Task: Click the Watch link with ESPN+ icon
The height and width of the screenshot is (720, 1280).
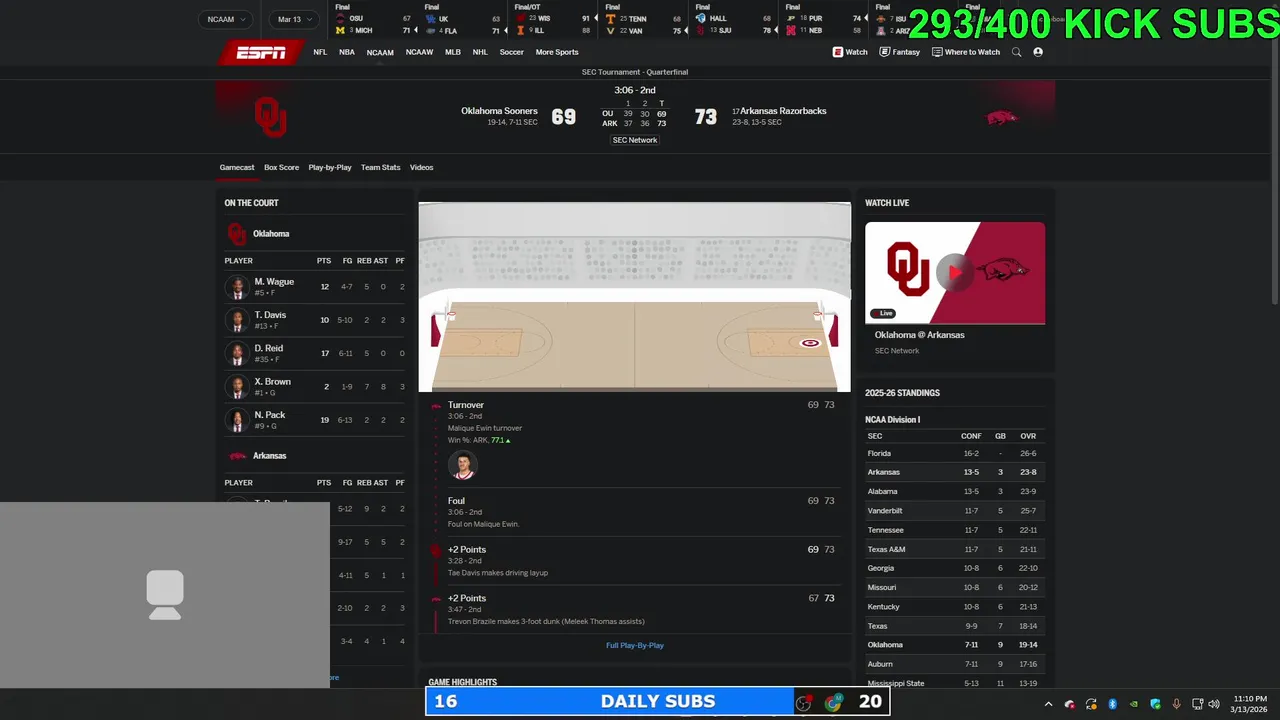Action: [x=850, y=52]
